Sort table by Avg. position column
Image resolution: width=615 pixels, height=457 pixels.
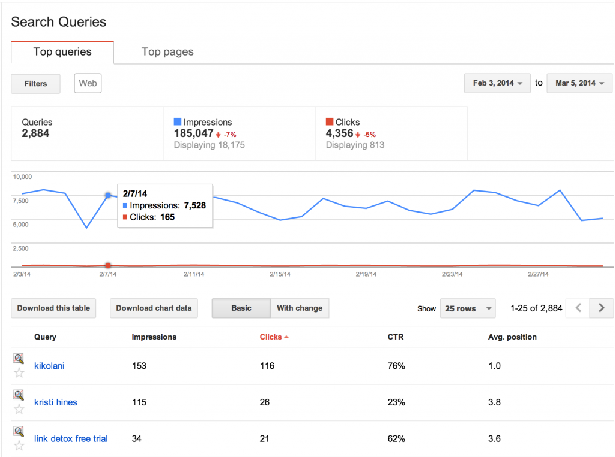tap(512, 337)
